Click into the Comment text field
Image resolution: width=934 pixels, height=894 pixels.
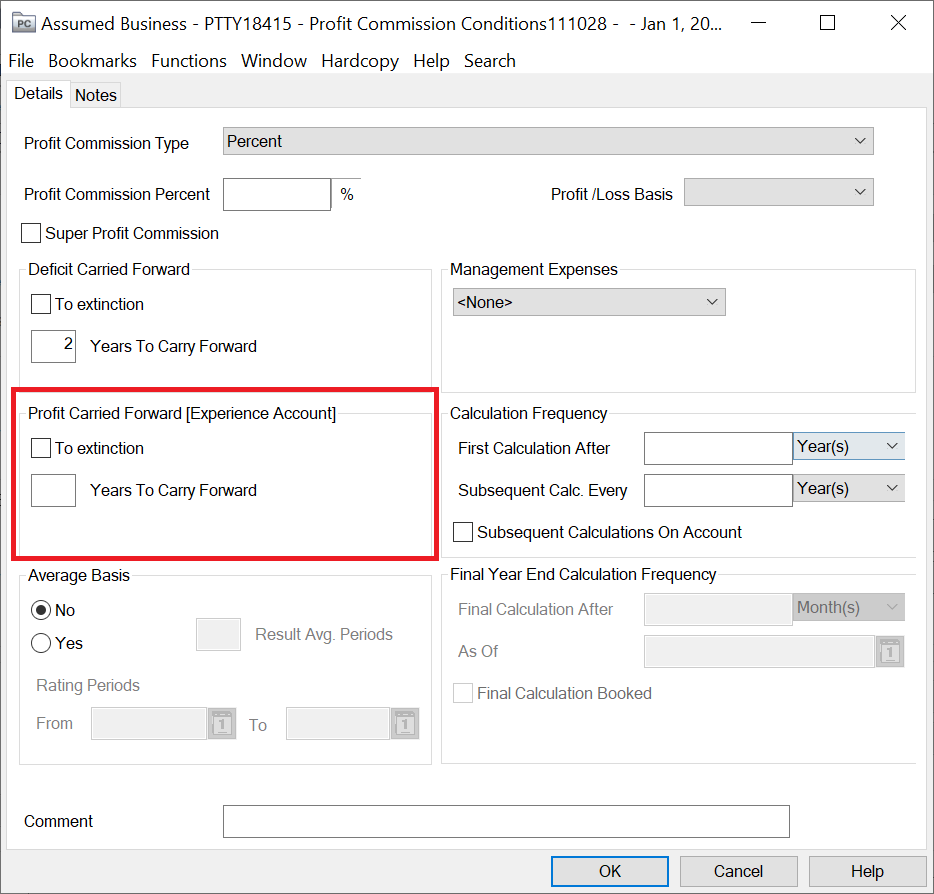click(506, 822)
